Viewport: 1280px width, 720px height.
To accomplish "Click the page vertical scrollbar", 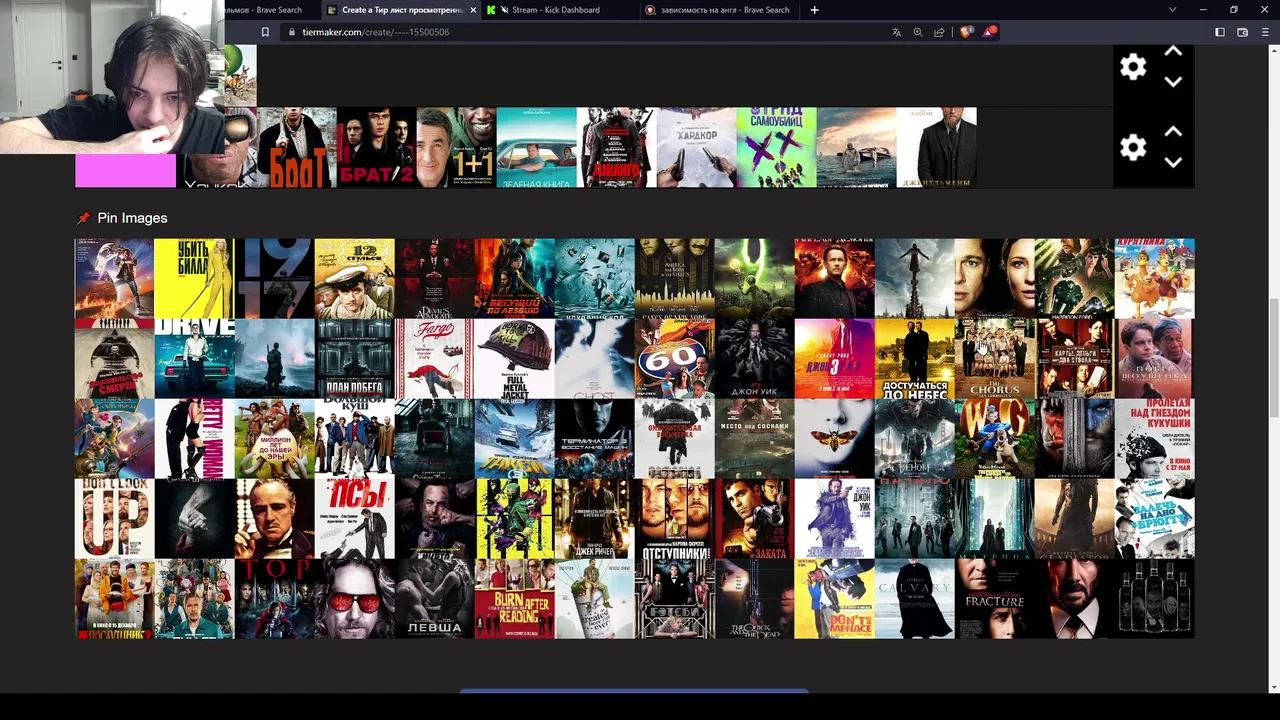I will pos(1272,360).
